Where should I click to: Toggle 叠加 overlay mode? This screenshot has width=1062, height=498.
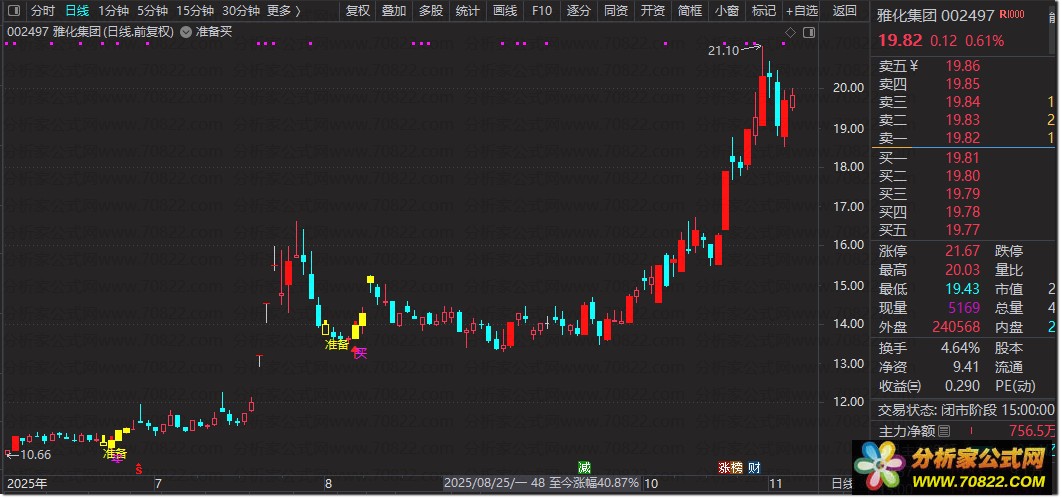coord(394,10)
